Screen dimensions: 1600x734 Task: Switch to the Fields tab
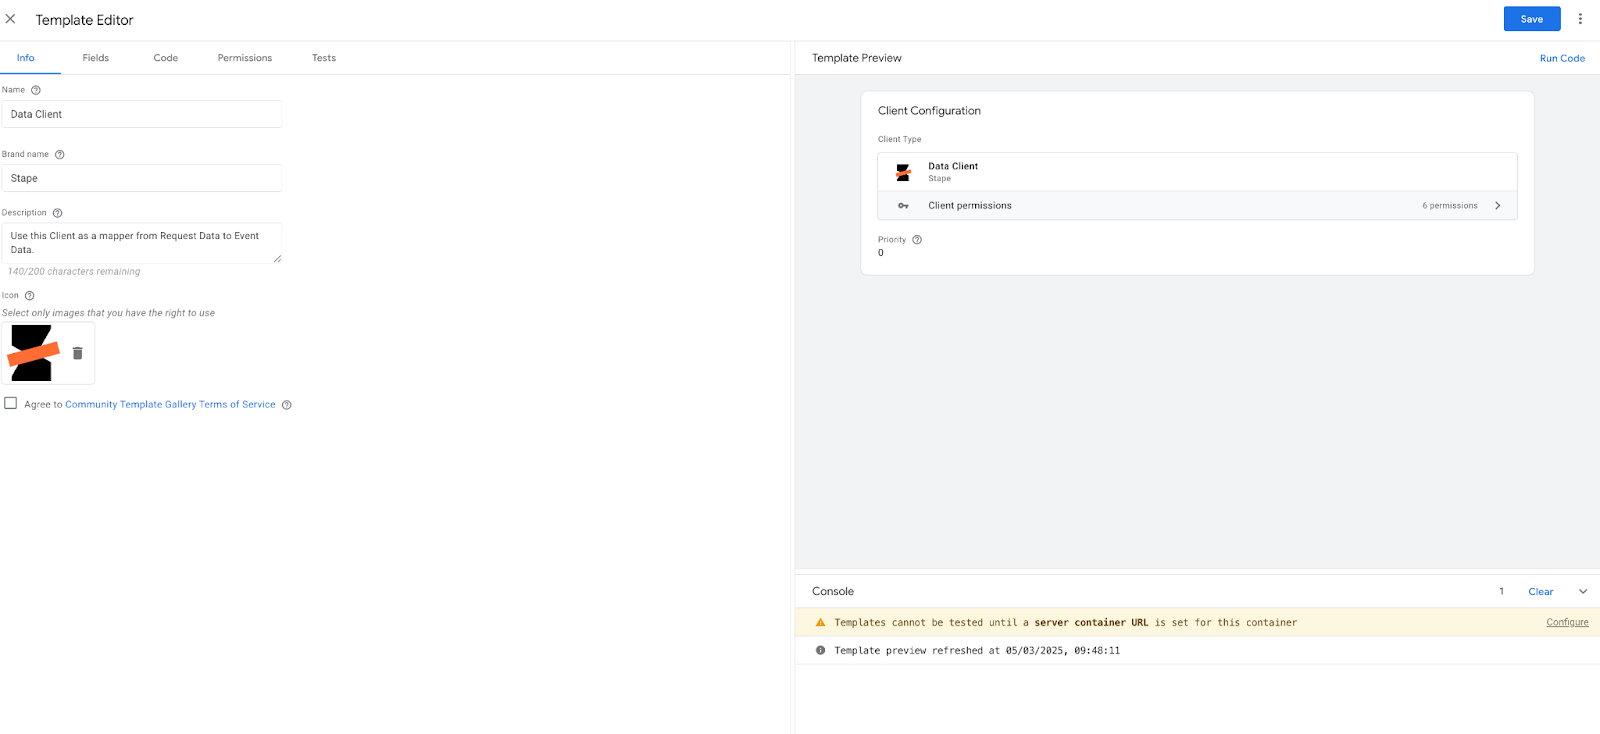tap(96, 58)
